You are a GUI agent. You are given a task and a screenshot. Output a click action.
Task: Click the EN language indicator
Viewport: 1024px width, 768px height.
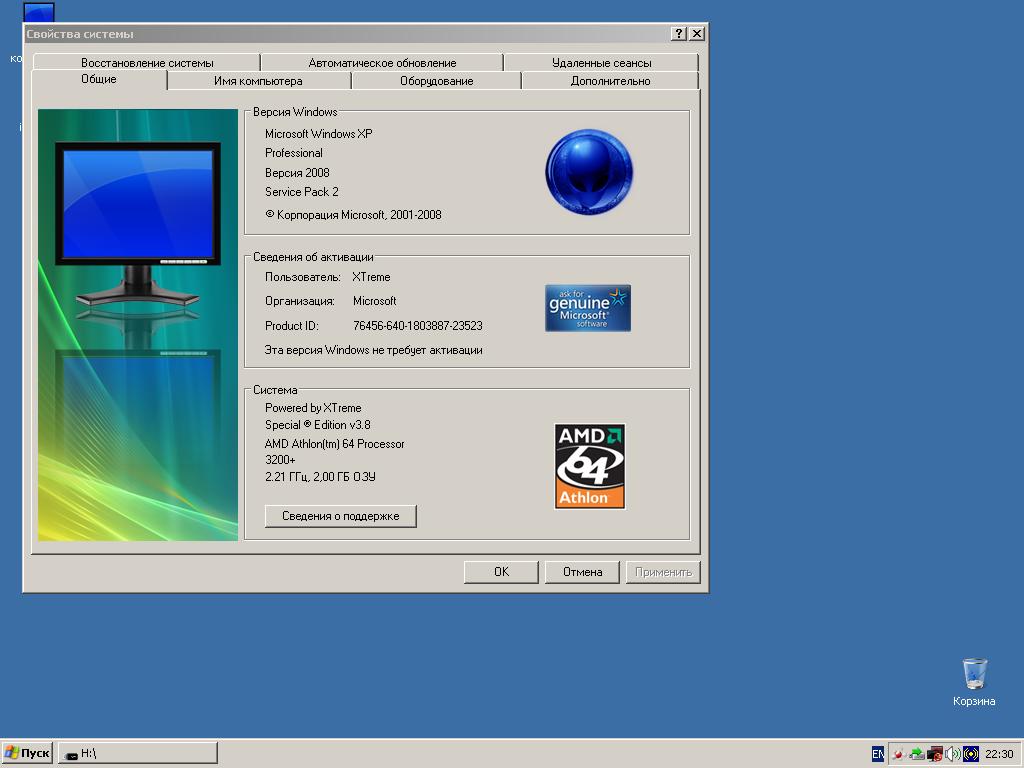(x=878, y=754)
